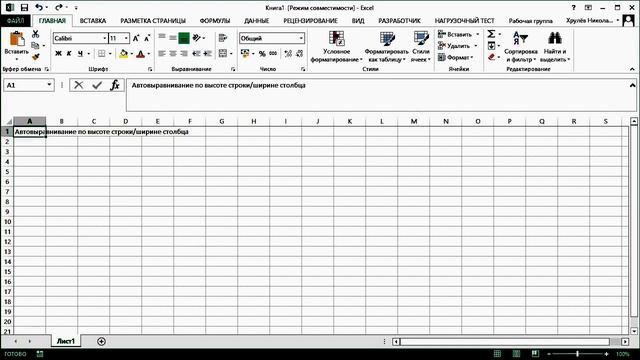Toggle align text right
Viewport: 640px width, 360px height.
(184, 53)
